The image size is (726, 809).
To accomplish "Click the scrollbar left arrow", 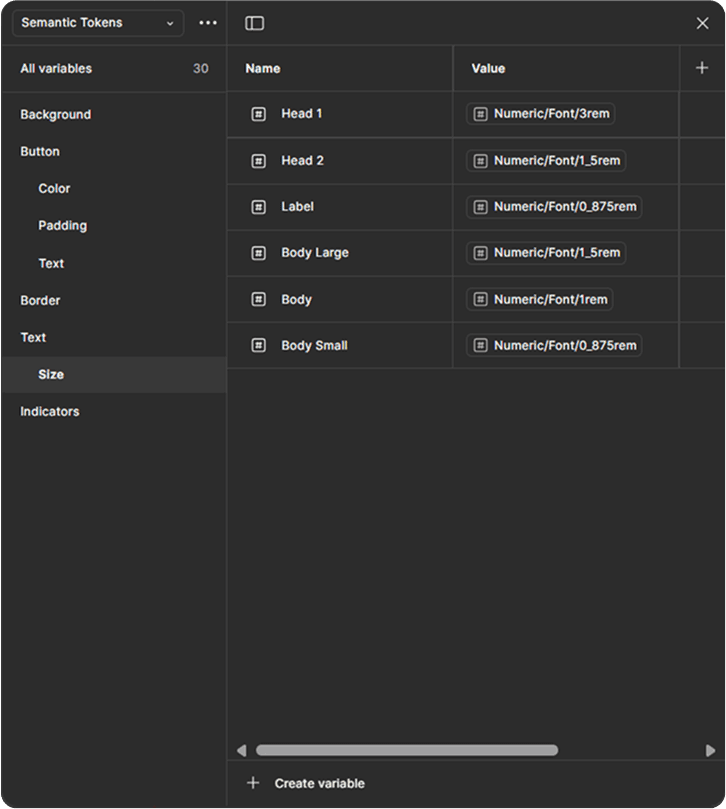I will [241, 750].
